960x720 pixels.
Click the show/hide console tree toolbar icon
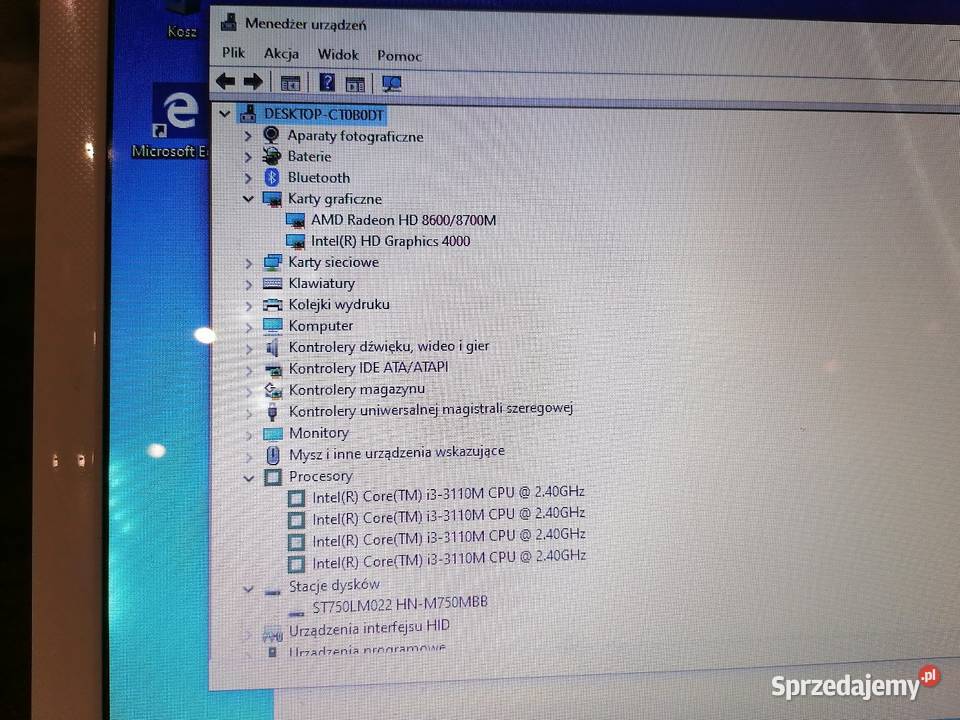290,83
